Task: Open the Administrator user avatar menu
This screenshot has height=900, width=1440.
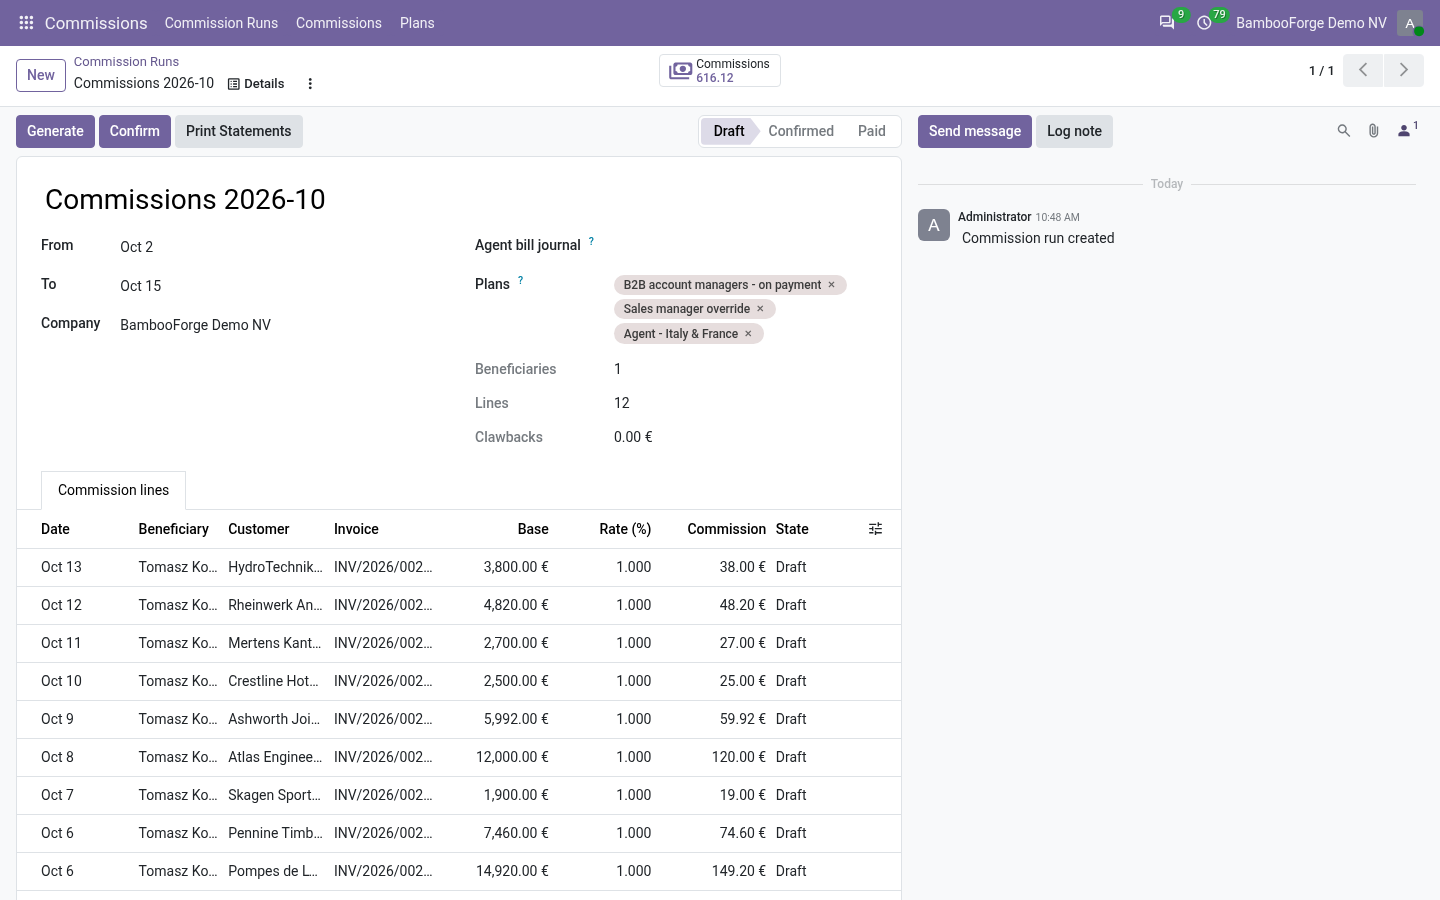Action: tap(1410, 23)
